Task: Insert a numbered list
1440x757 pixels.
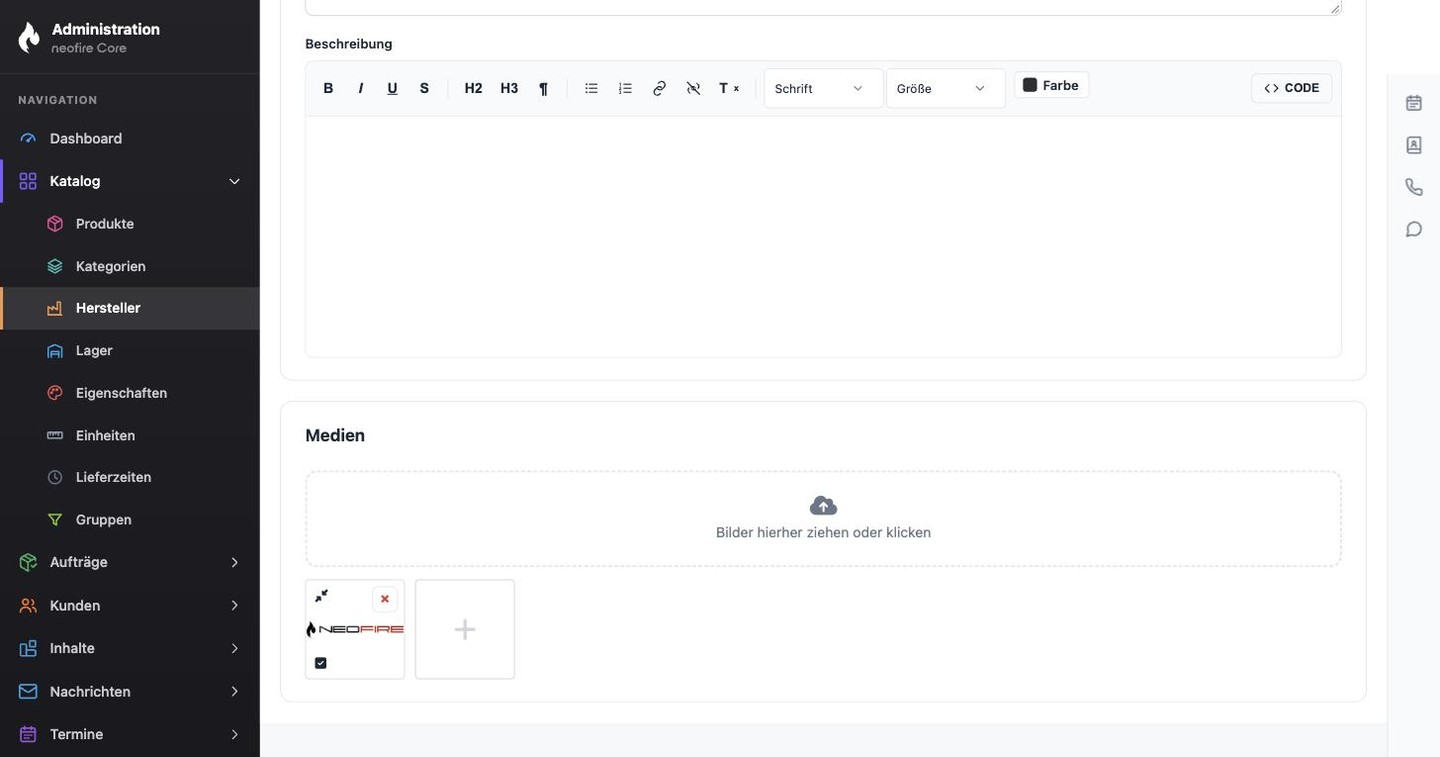Action: (x=625, y=88)
